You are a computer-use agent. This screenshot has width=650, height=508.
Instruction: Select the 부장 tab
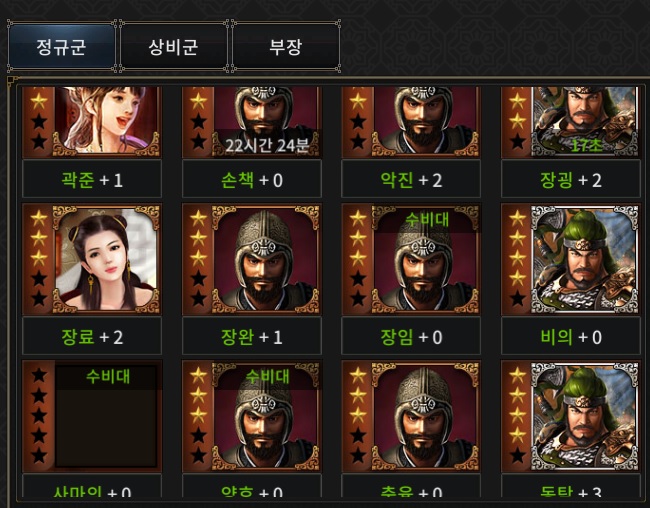[x=286, y=47]
